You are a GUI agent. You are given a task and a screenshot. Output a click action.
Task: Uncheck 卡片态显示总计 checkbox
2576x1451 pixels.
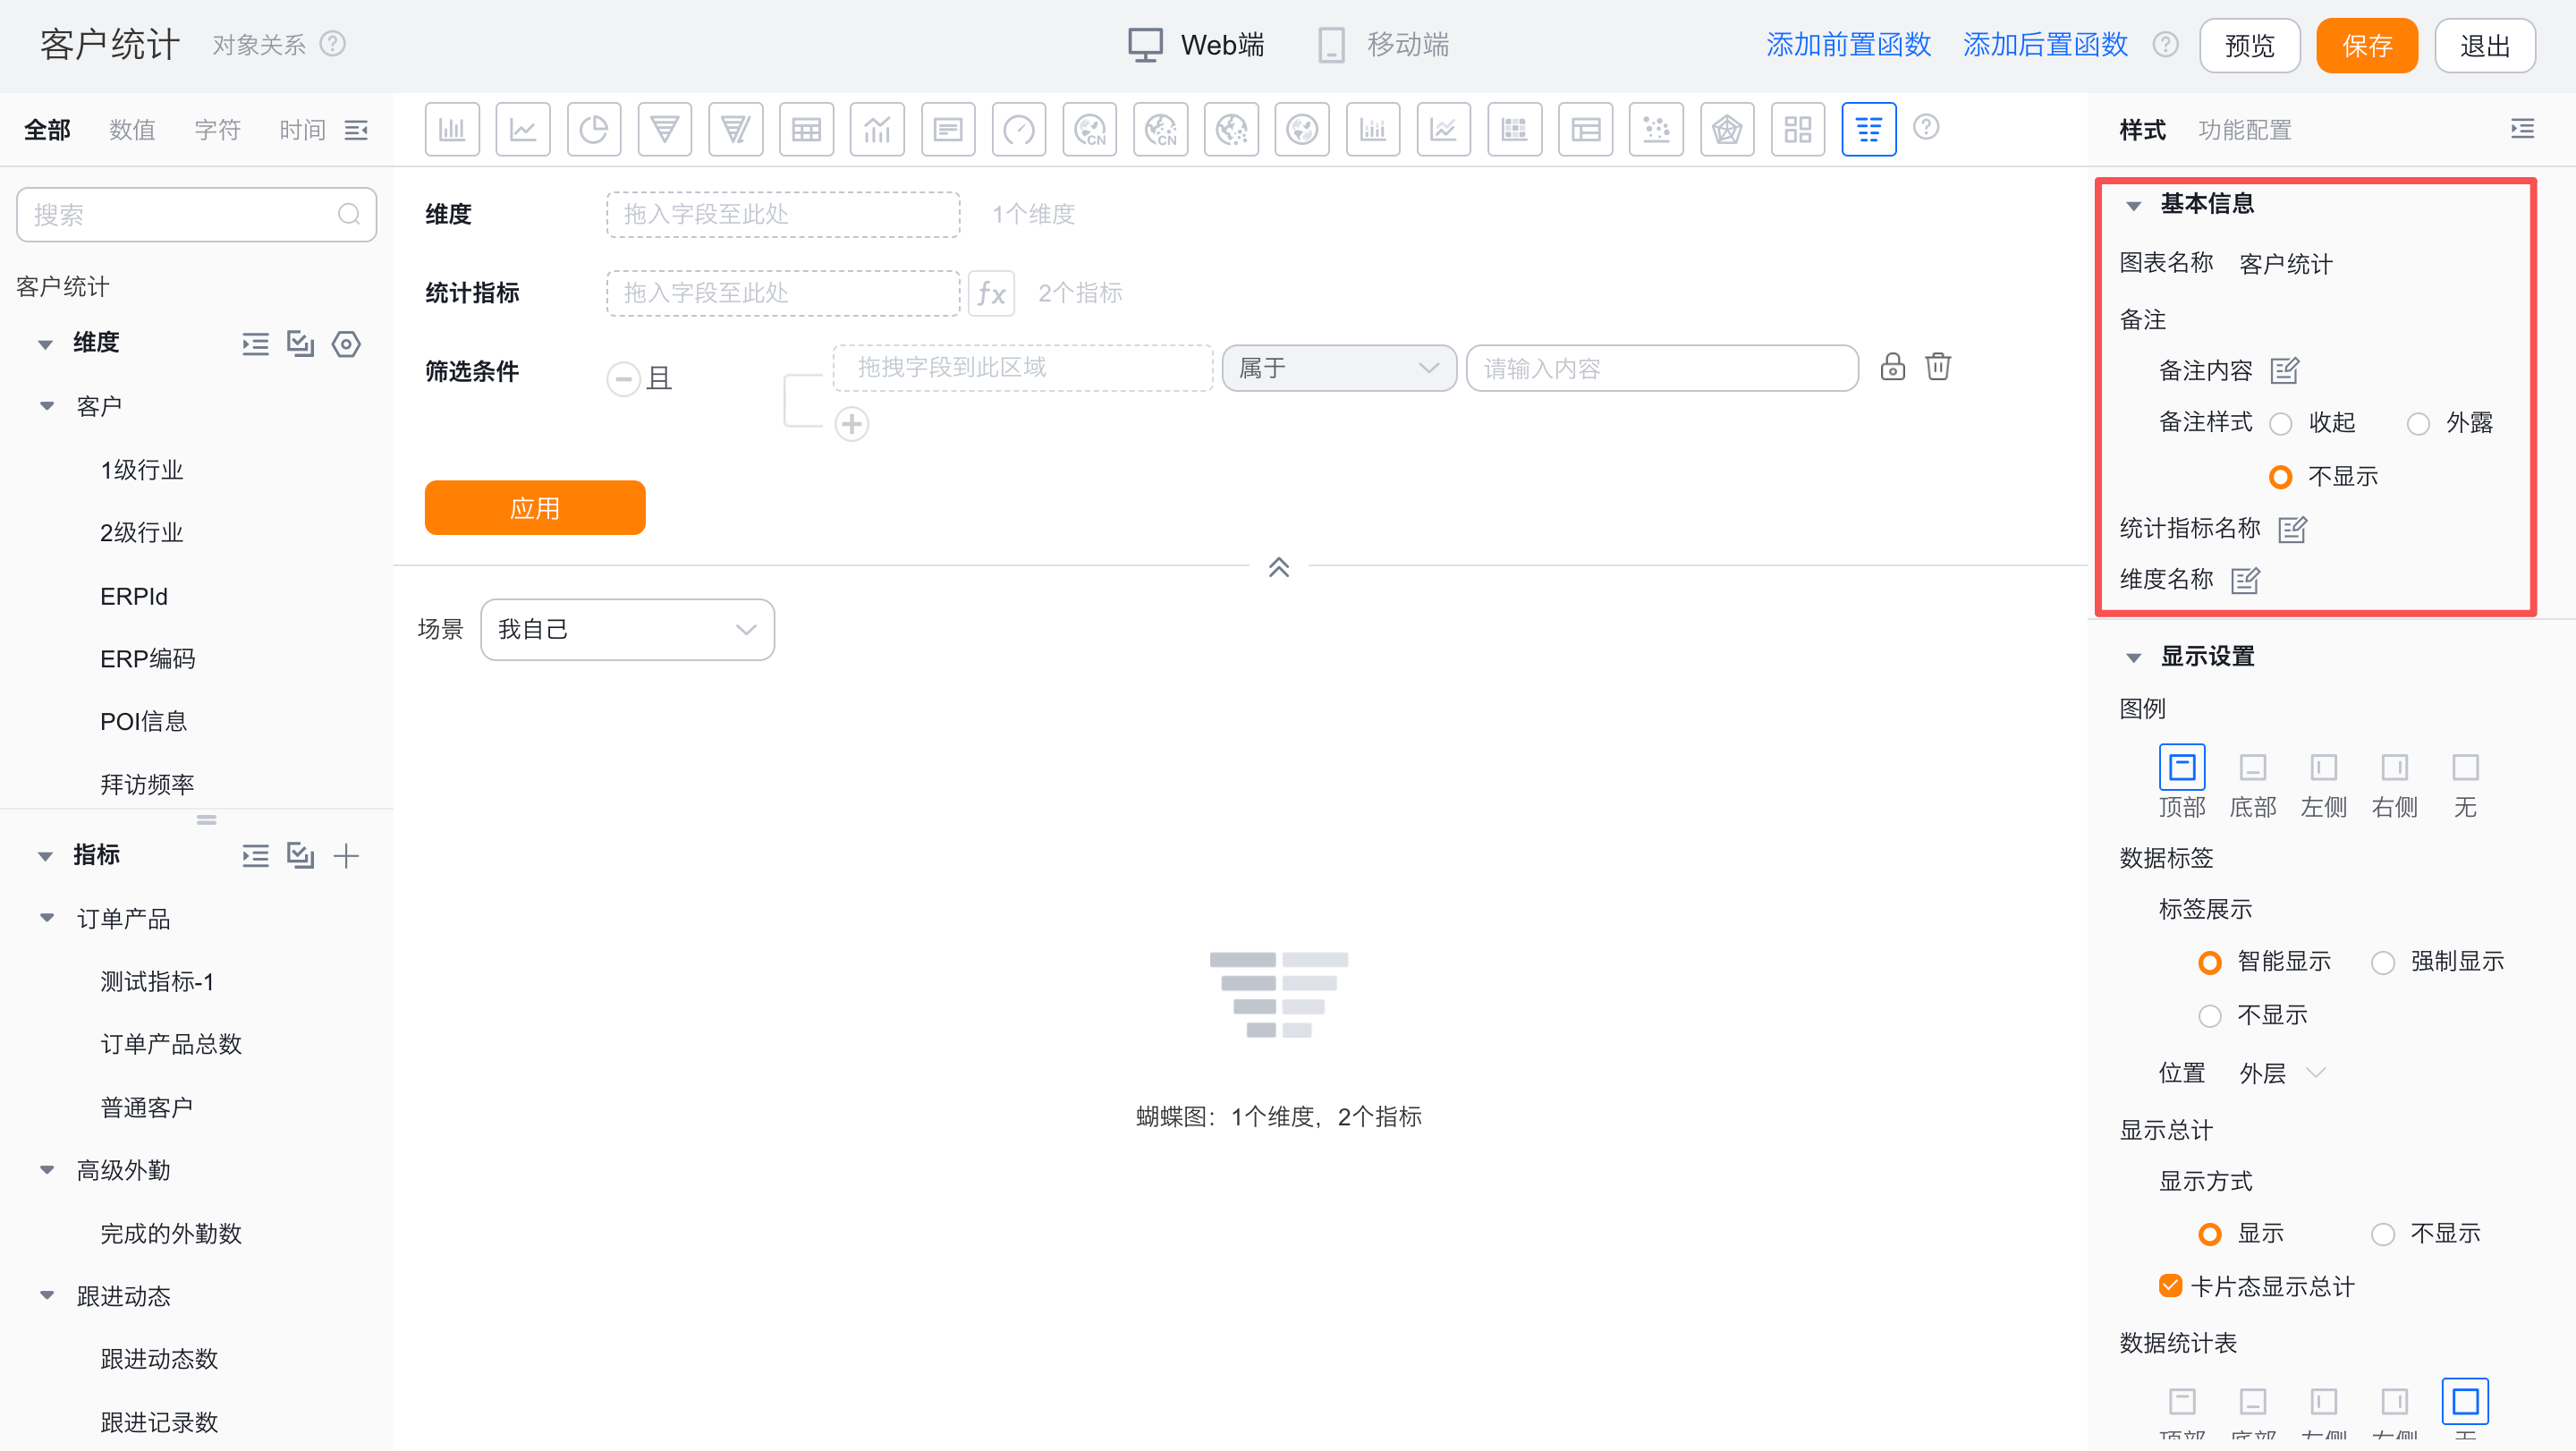click(x=2170, y=1286)
